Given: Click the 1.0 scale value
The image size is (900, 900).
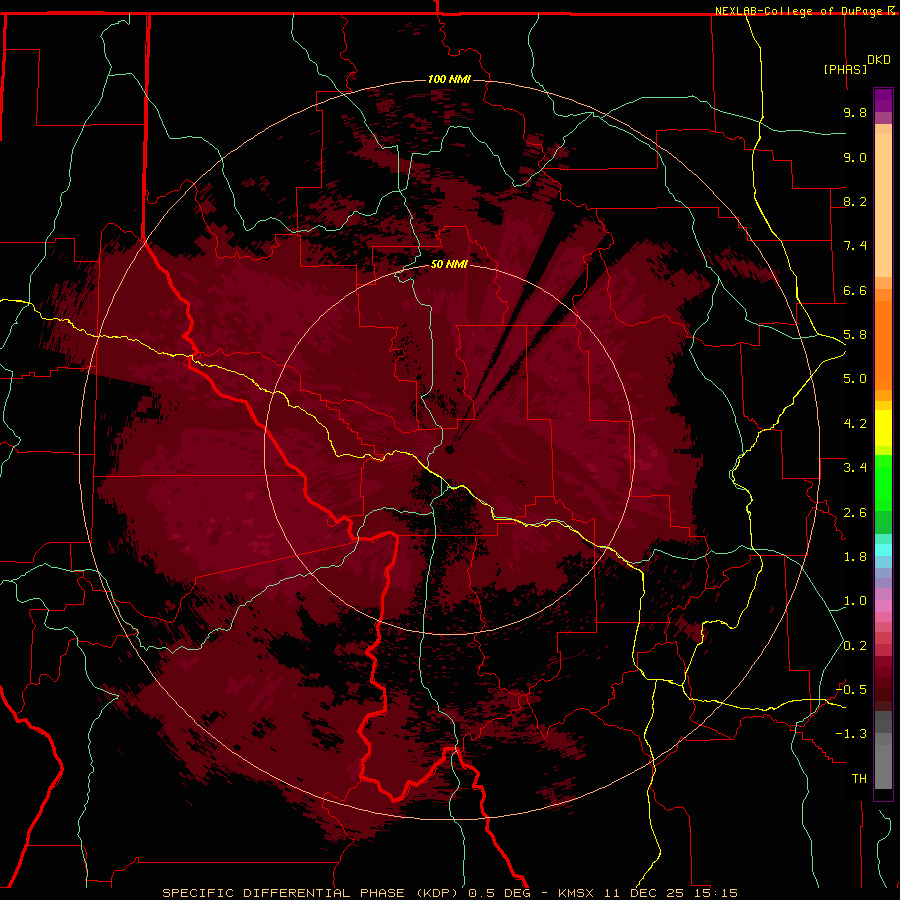Looking at the screenshot, I should coord(855,601).
